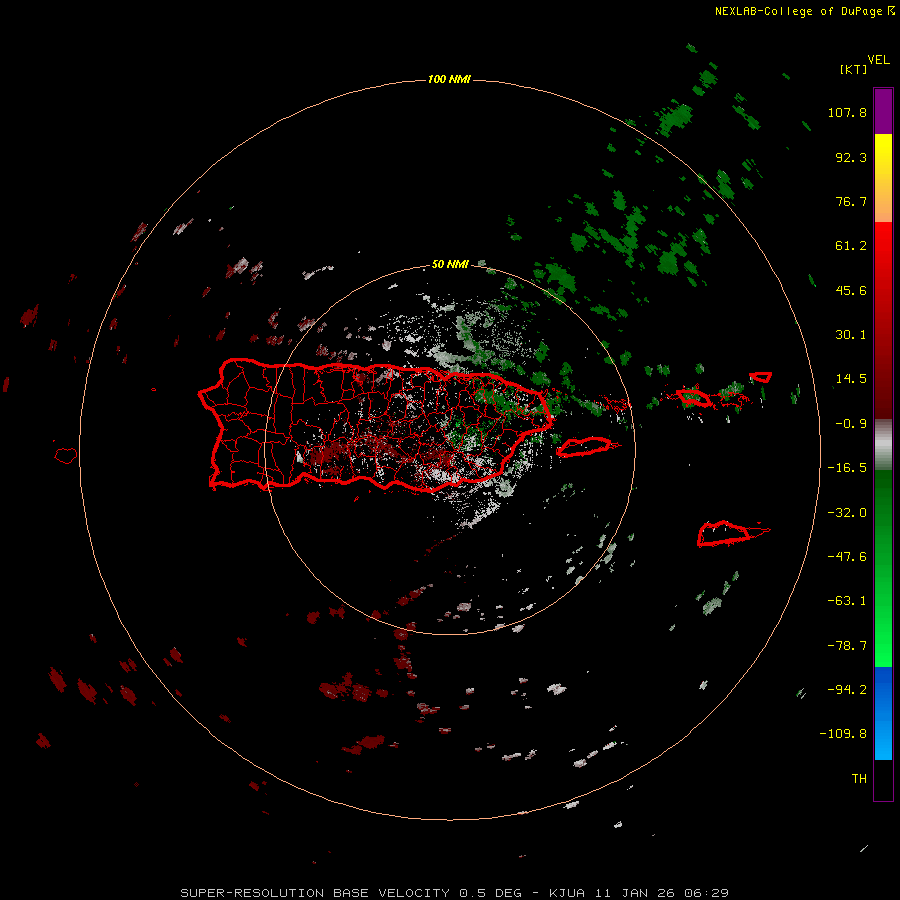This screenshot has height=900, width=900.
Task: Select the 14.5 velocity legend value
Action: (x=851, y=379)
